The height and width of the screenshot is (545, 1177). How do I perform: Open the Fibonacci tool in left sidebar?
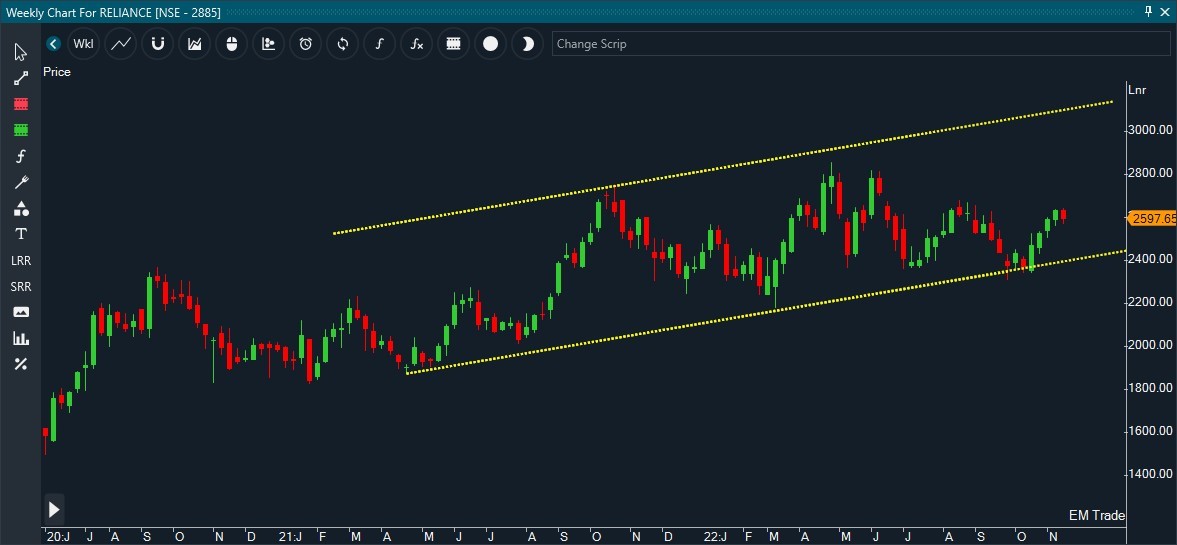[x=21, y=156]
